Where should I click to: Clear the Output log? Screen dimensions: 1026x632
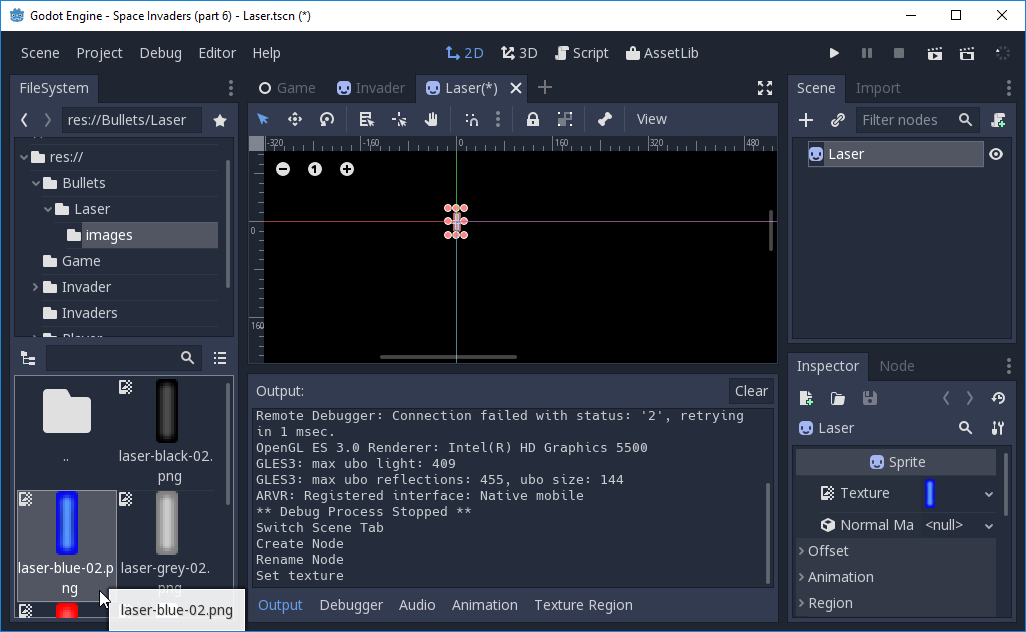pyautogui.click(x=751, y=390)
